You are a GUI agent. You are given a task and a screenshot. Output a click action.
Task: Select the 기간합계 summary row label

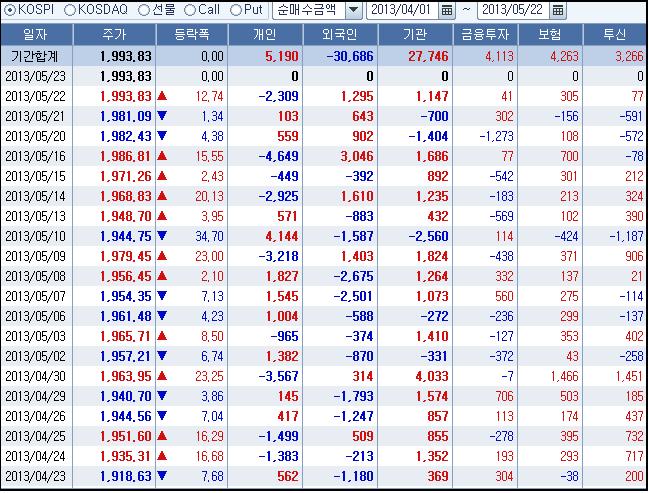coord(35,56)
